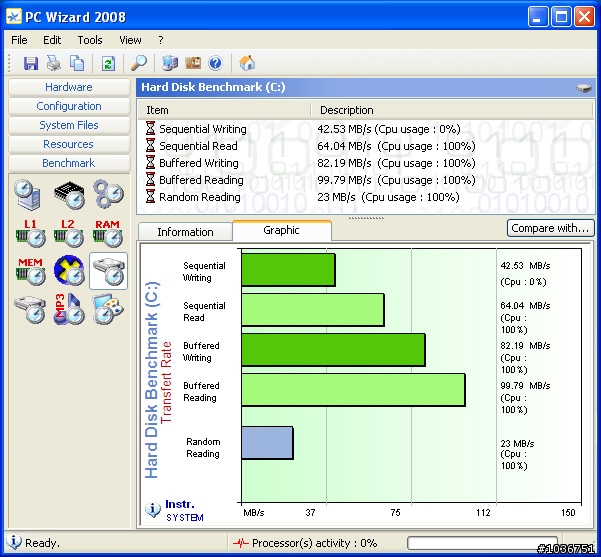Screen dimensions: 601x557
Task: Run the RAM benchmark
Action: coord(108,233)
